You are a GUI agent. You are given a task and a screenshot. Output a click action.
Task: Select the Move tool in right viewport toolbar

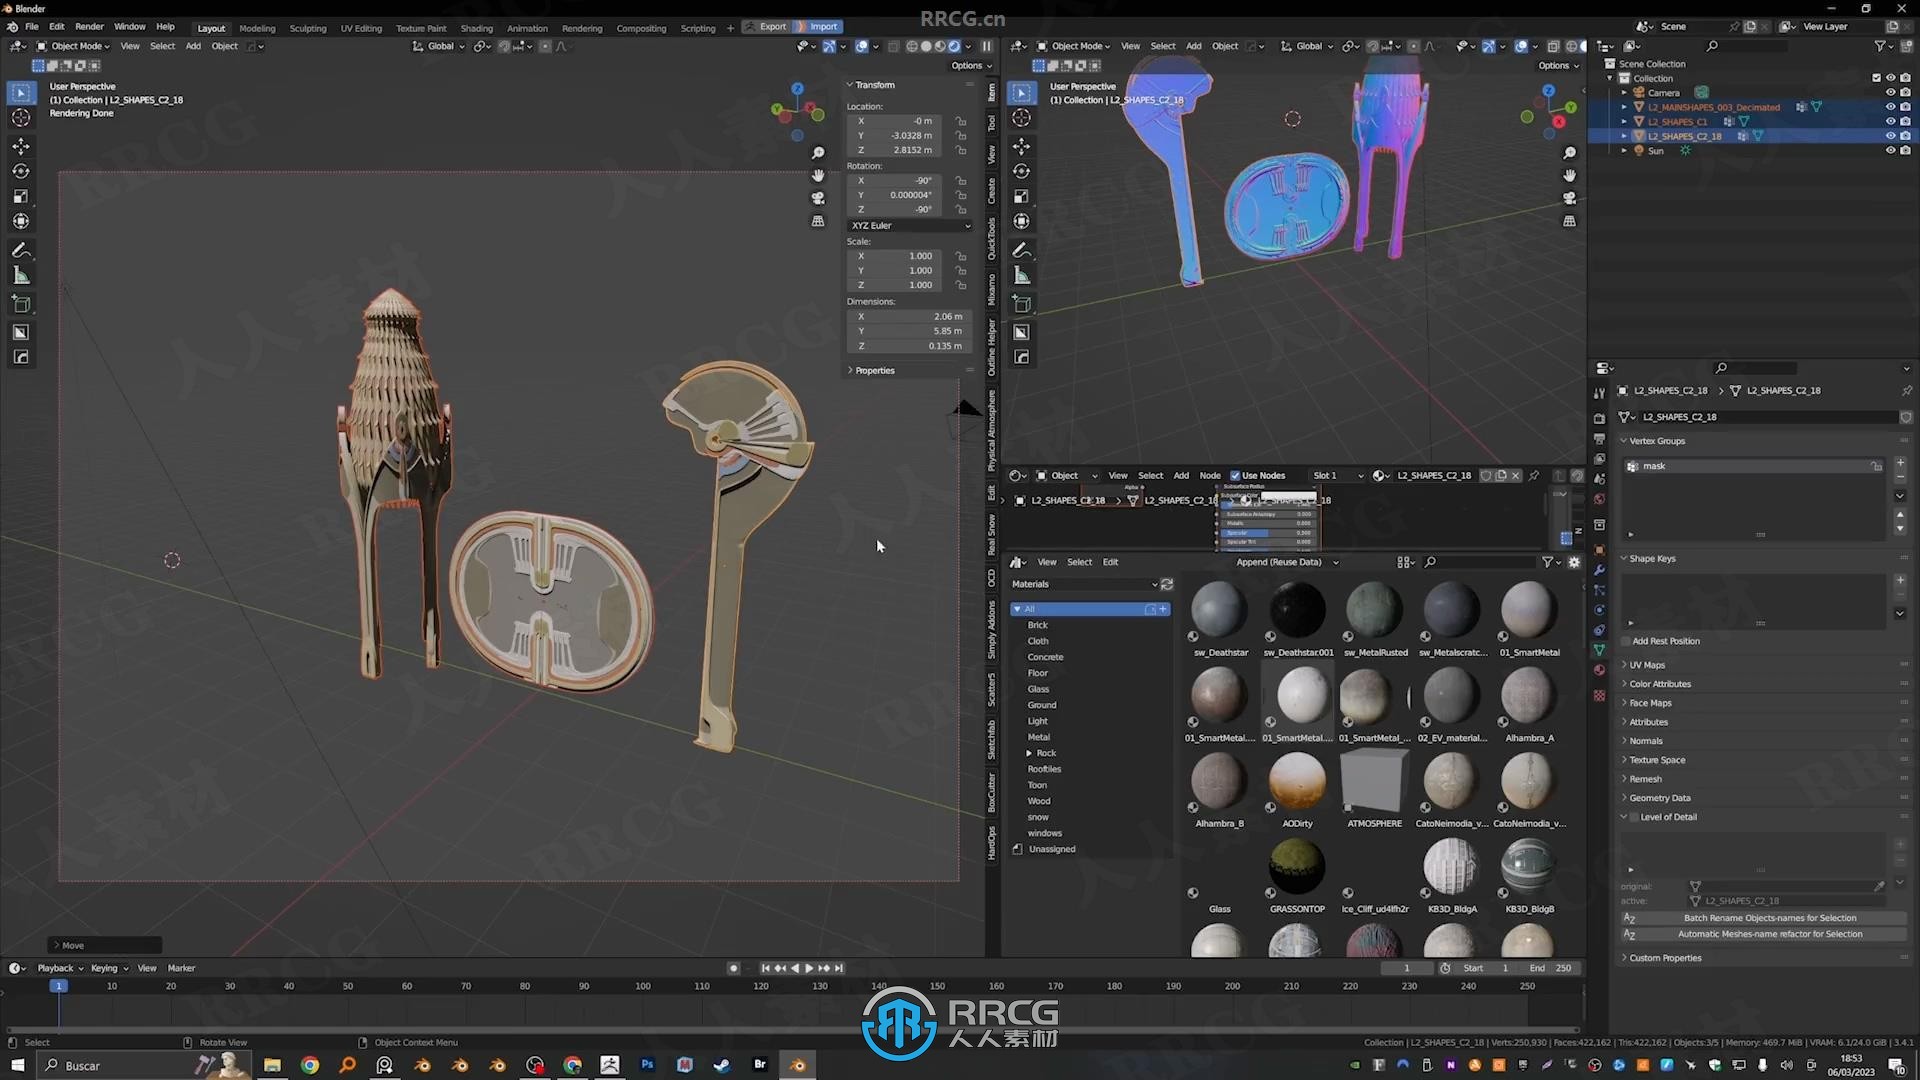click(1021, 146)
